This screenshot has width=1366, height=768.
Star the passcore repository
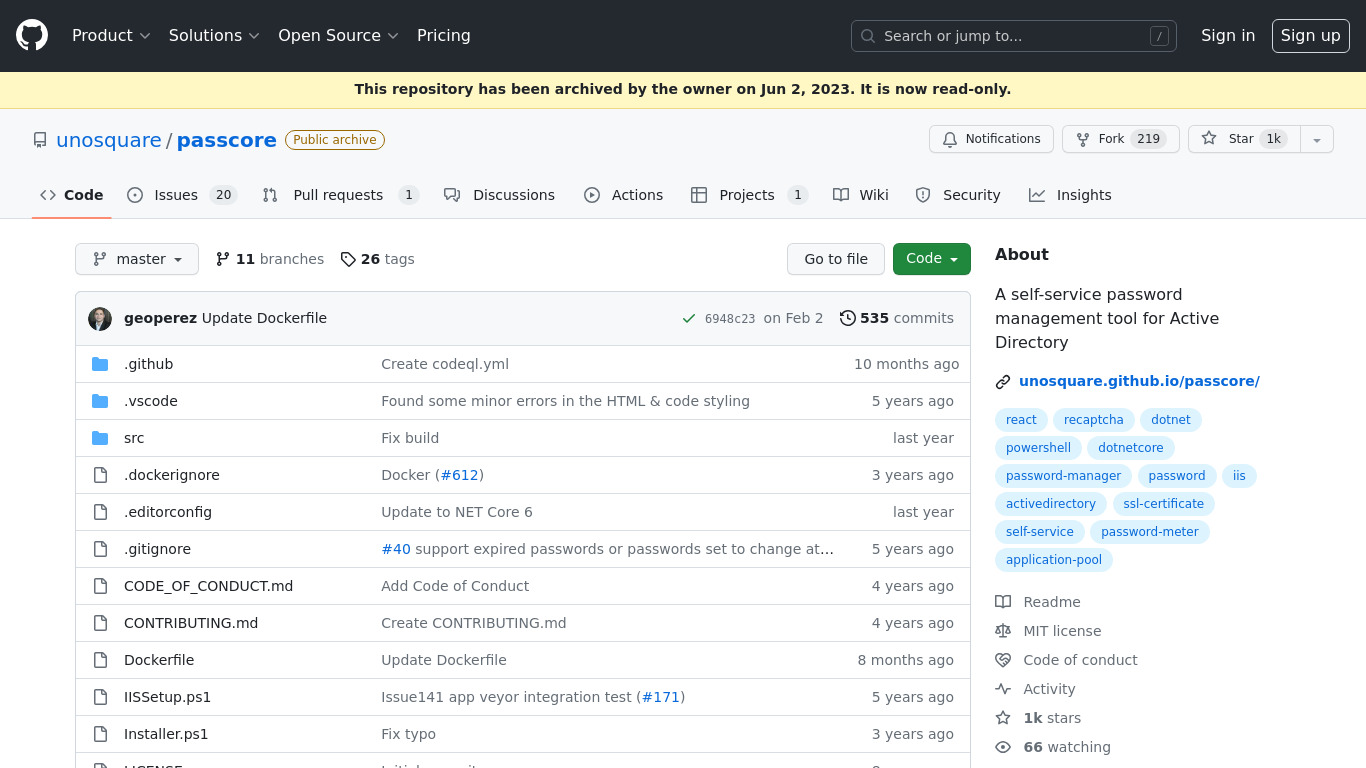1244,139
